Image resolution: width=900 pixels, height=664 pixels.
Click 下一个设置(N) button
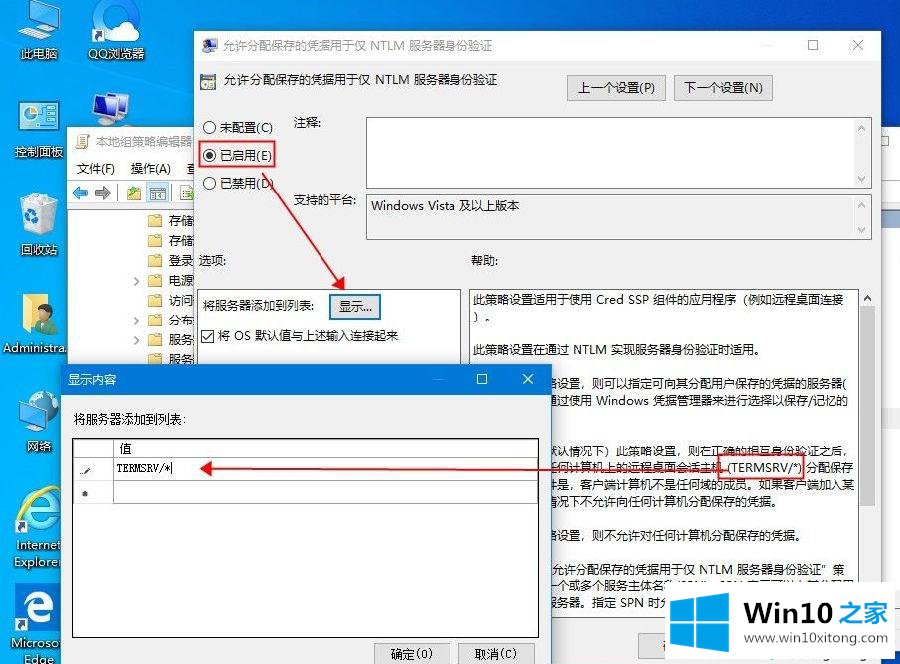723,88
